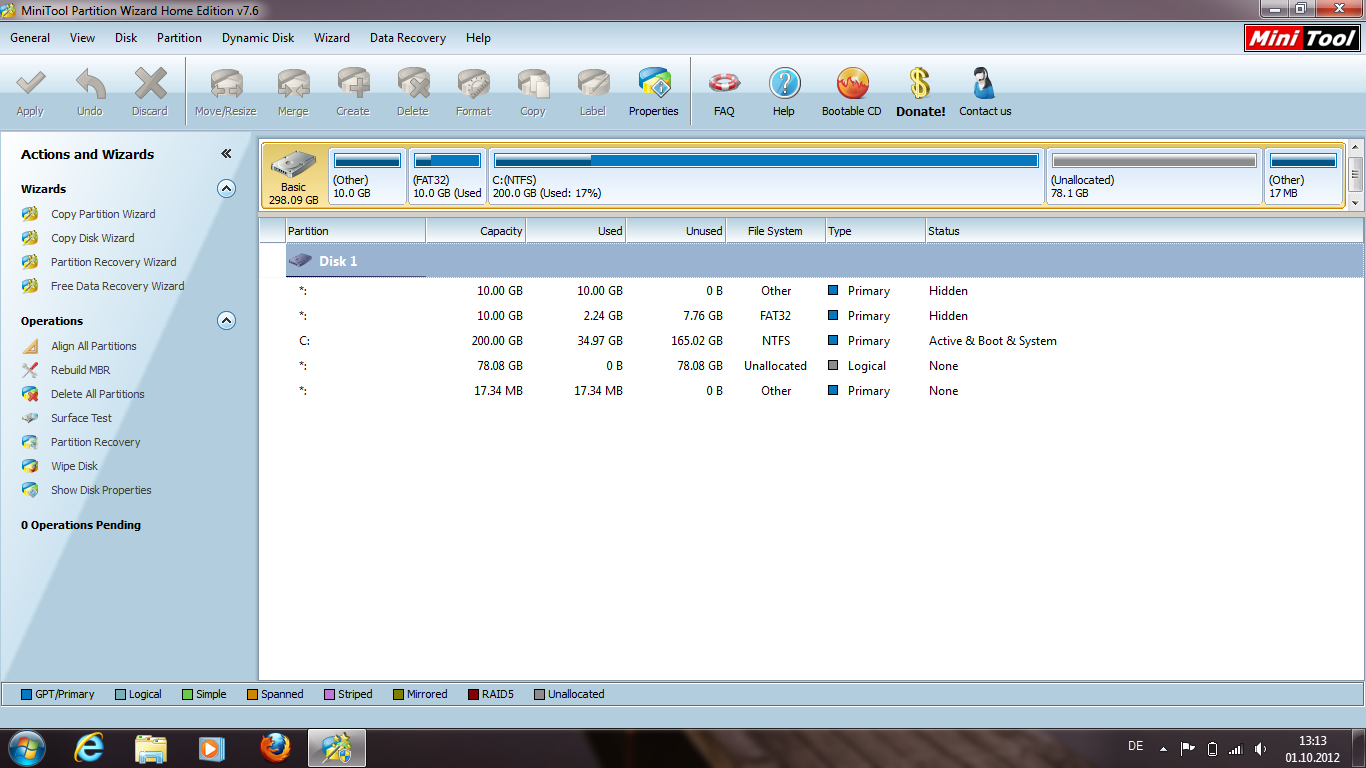Select the (Other) 10.0 GB disk map block
Image resolution: width=1366 pixels, height=768 pixels.
367,176
